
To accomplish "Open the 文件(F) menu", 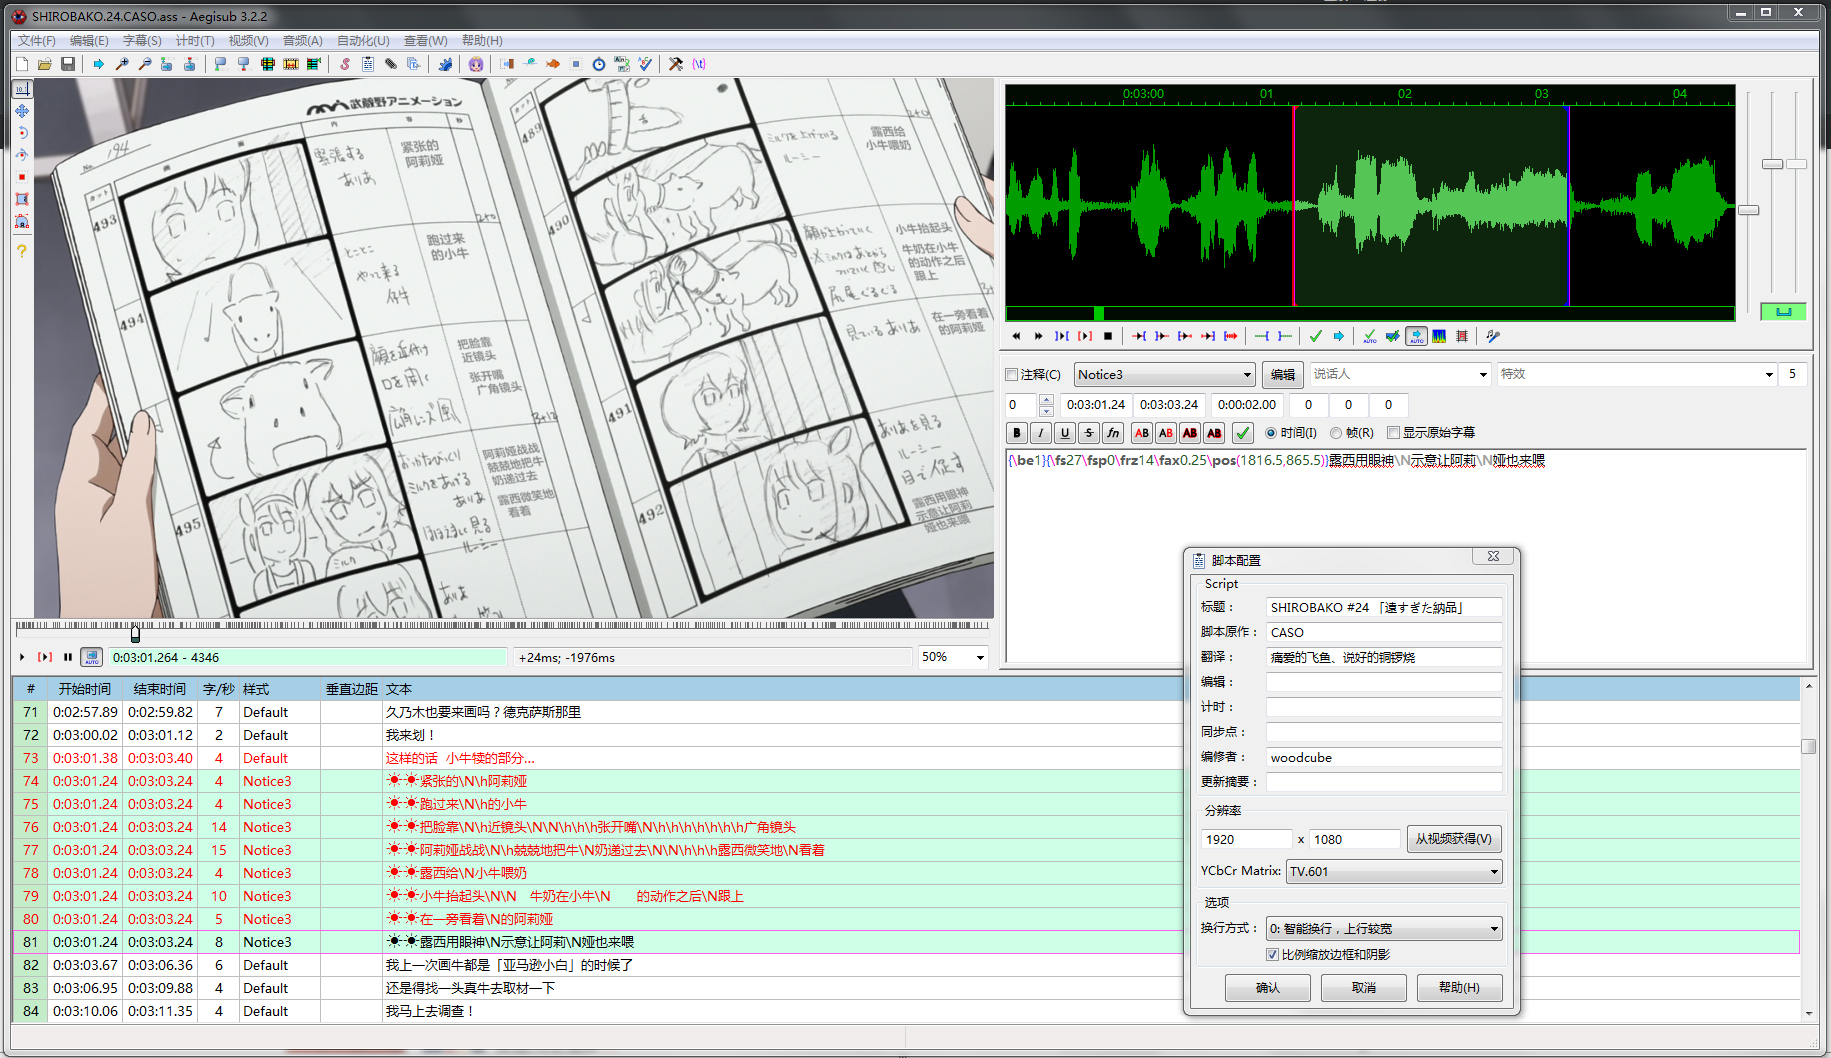I will [36, 41].
